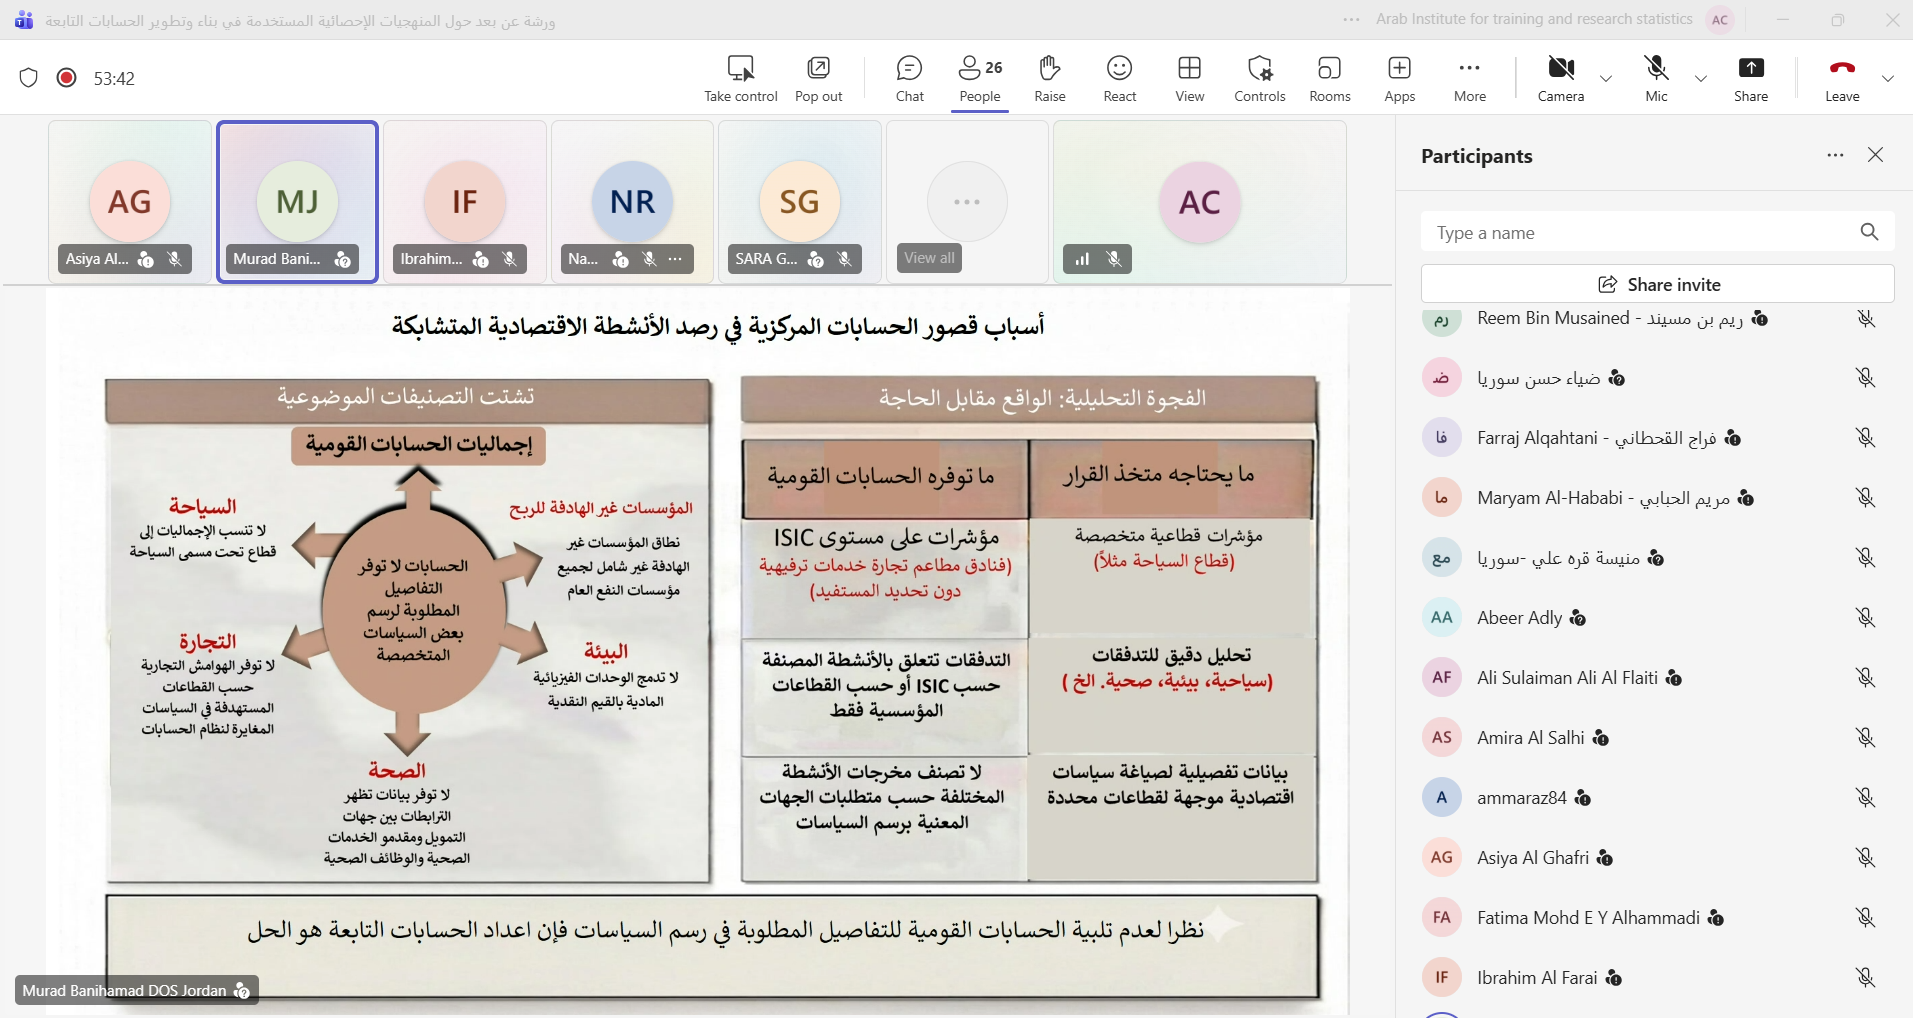
Task: Toggle mute for Abeer Adly
Action: pos(1865,618)
